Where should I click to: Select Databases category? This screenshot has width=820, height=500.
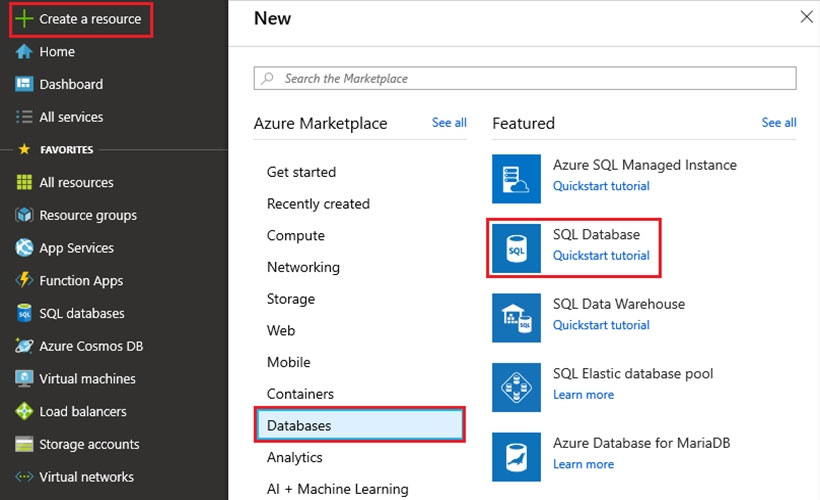click(x=360, y=425)
